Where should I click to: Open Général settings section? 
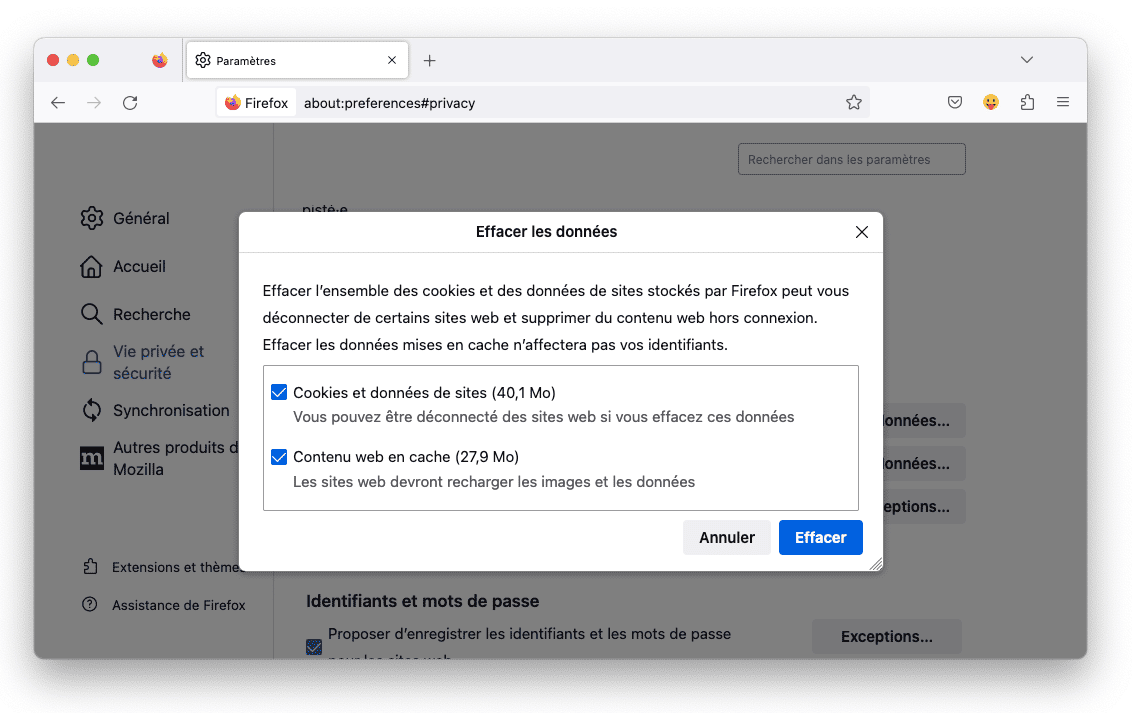pyautogui.click(x=140, y=218)
